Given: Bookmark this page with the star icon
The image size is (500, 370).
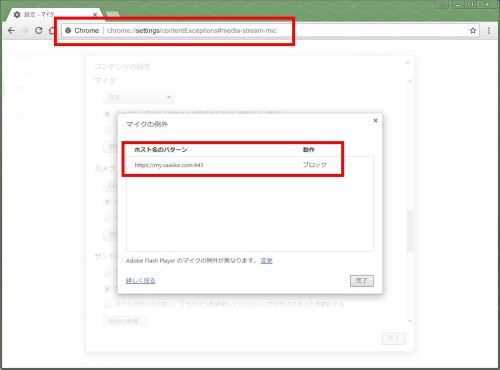Looking at the screenshot, I should (x=473, y=31).
